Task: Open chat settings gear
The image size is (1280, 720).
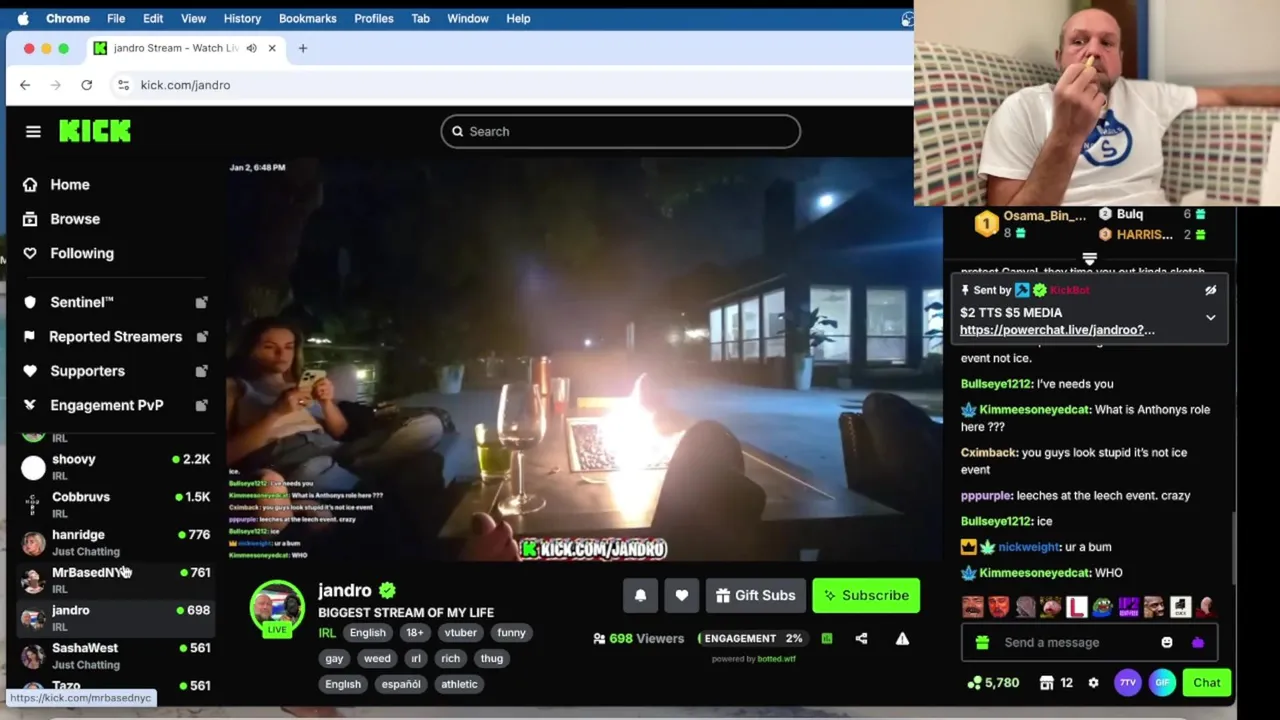Action: coord(1093,683)
